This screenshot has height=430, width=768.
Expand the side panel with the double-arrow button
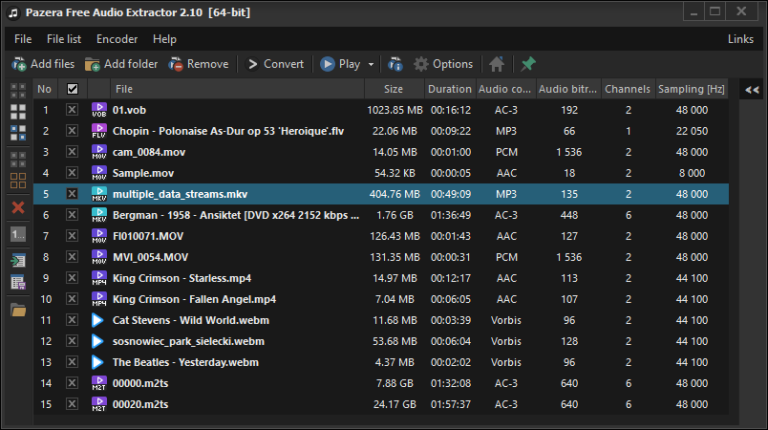click(751, 89)
